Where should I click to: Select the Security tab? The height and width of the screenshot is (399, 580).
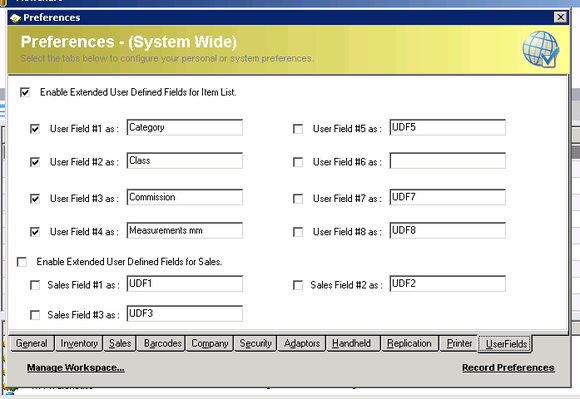pyautogui.click(x=255, y=344)
